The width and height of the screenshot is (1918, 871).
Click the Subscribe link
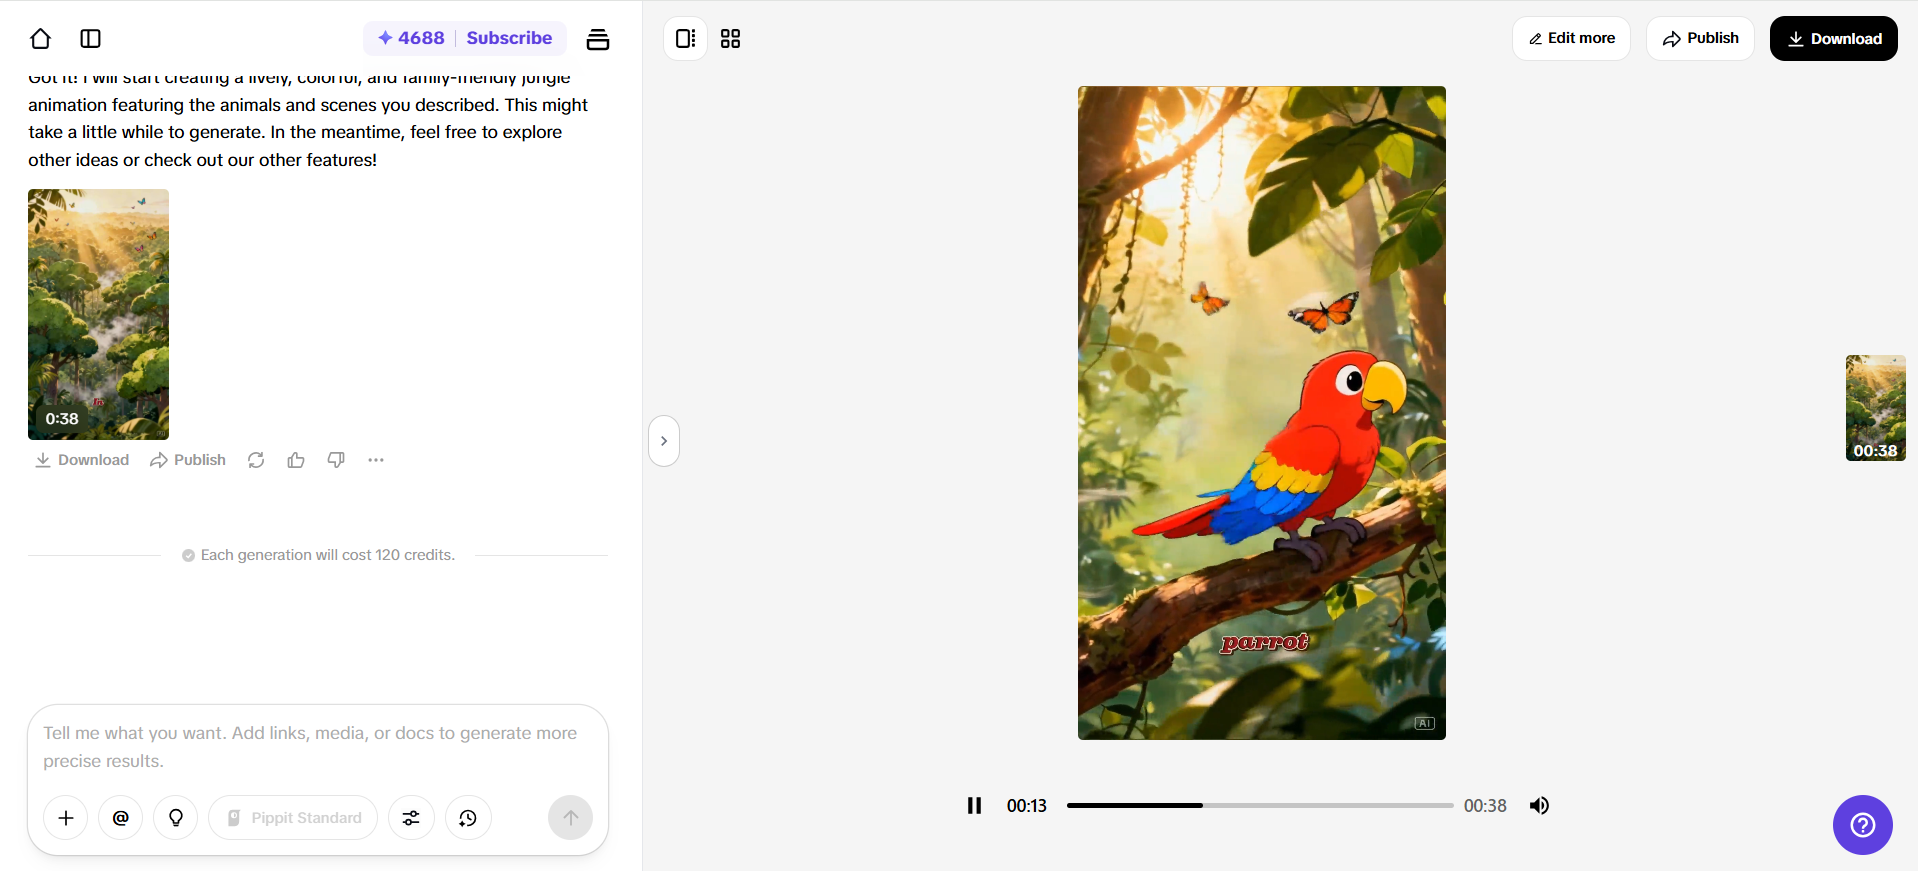pyautogui.click(x=509, y=38)
